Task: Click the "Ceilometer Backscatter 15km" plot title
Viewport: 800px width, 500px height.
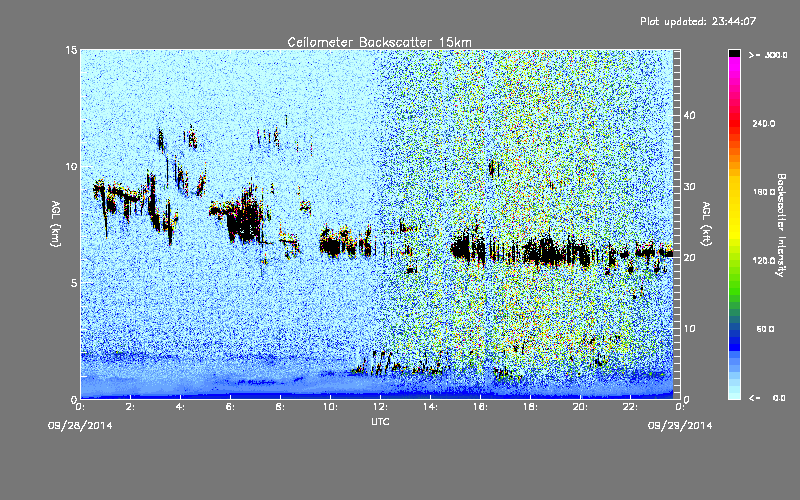Action: tap(379, 42)
